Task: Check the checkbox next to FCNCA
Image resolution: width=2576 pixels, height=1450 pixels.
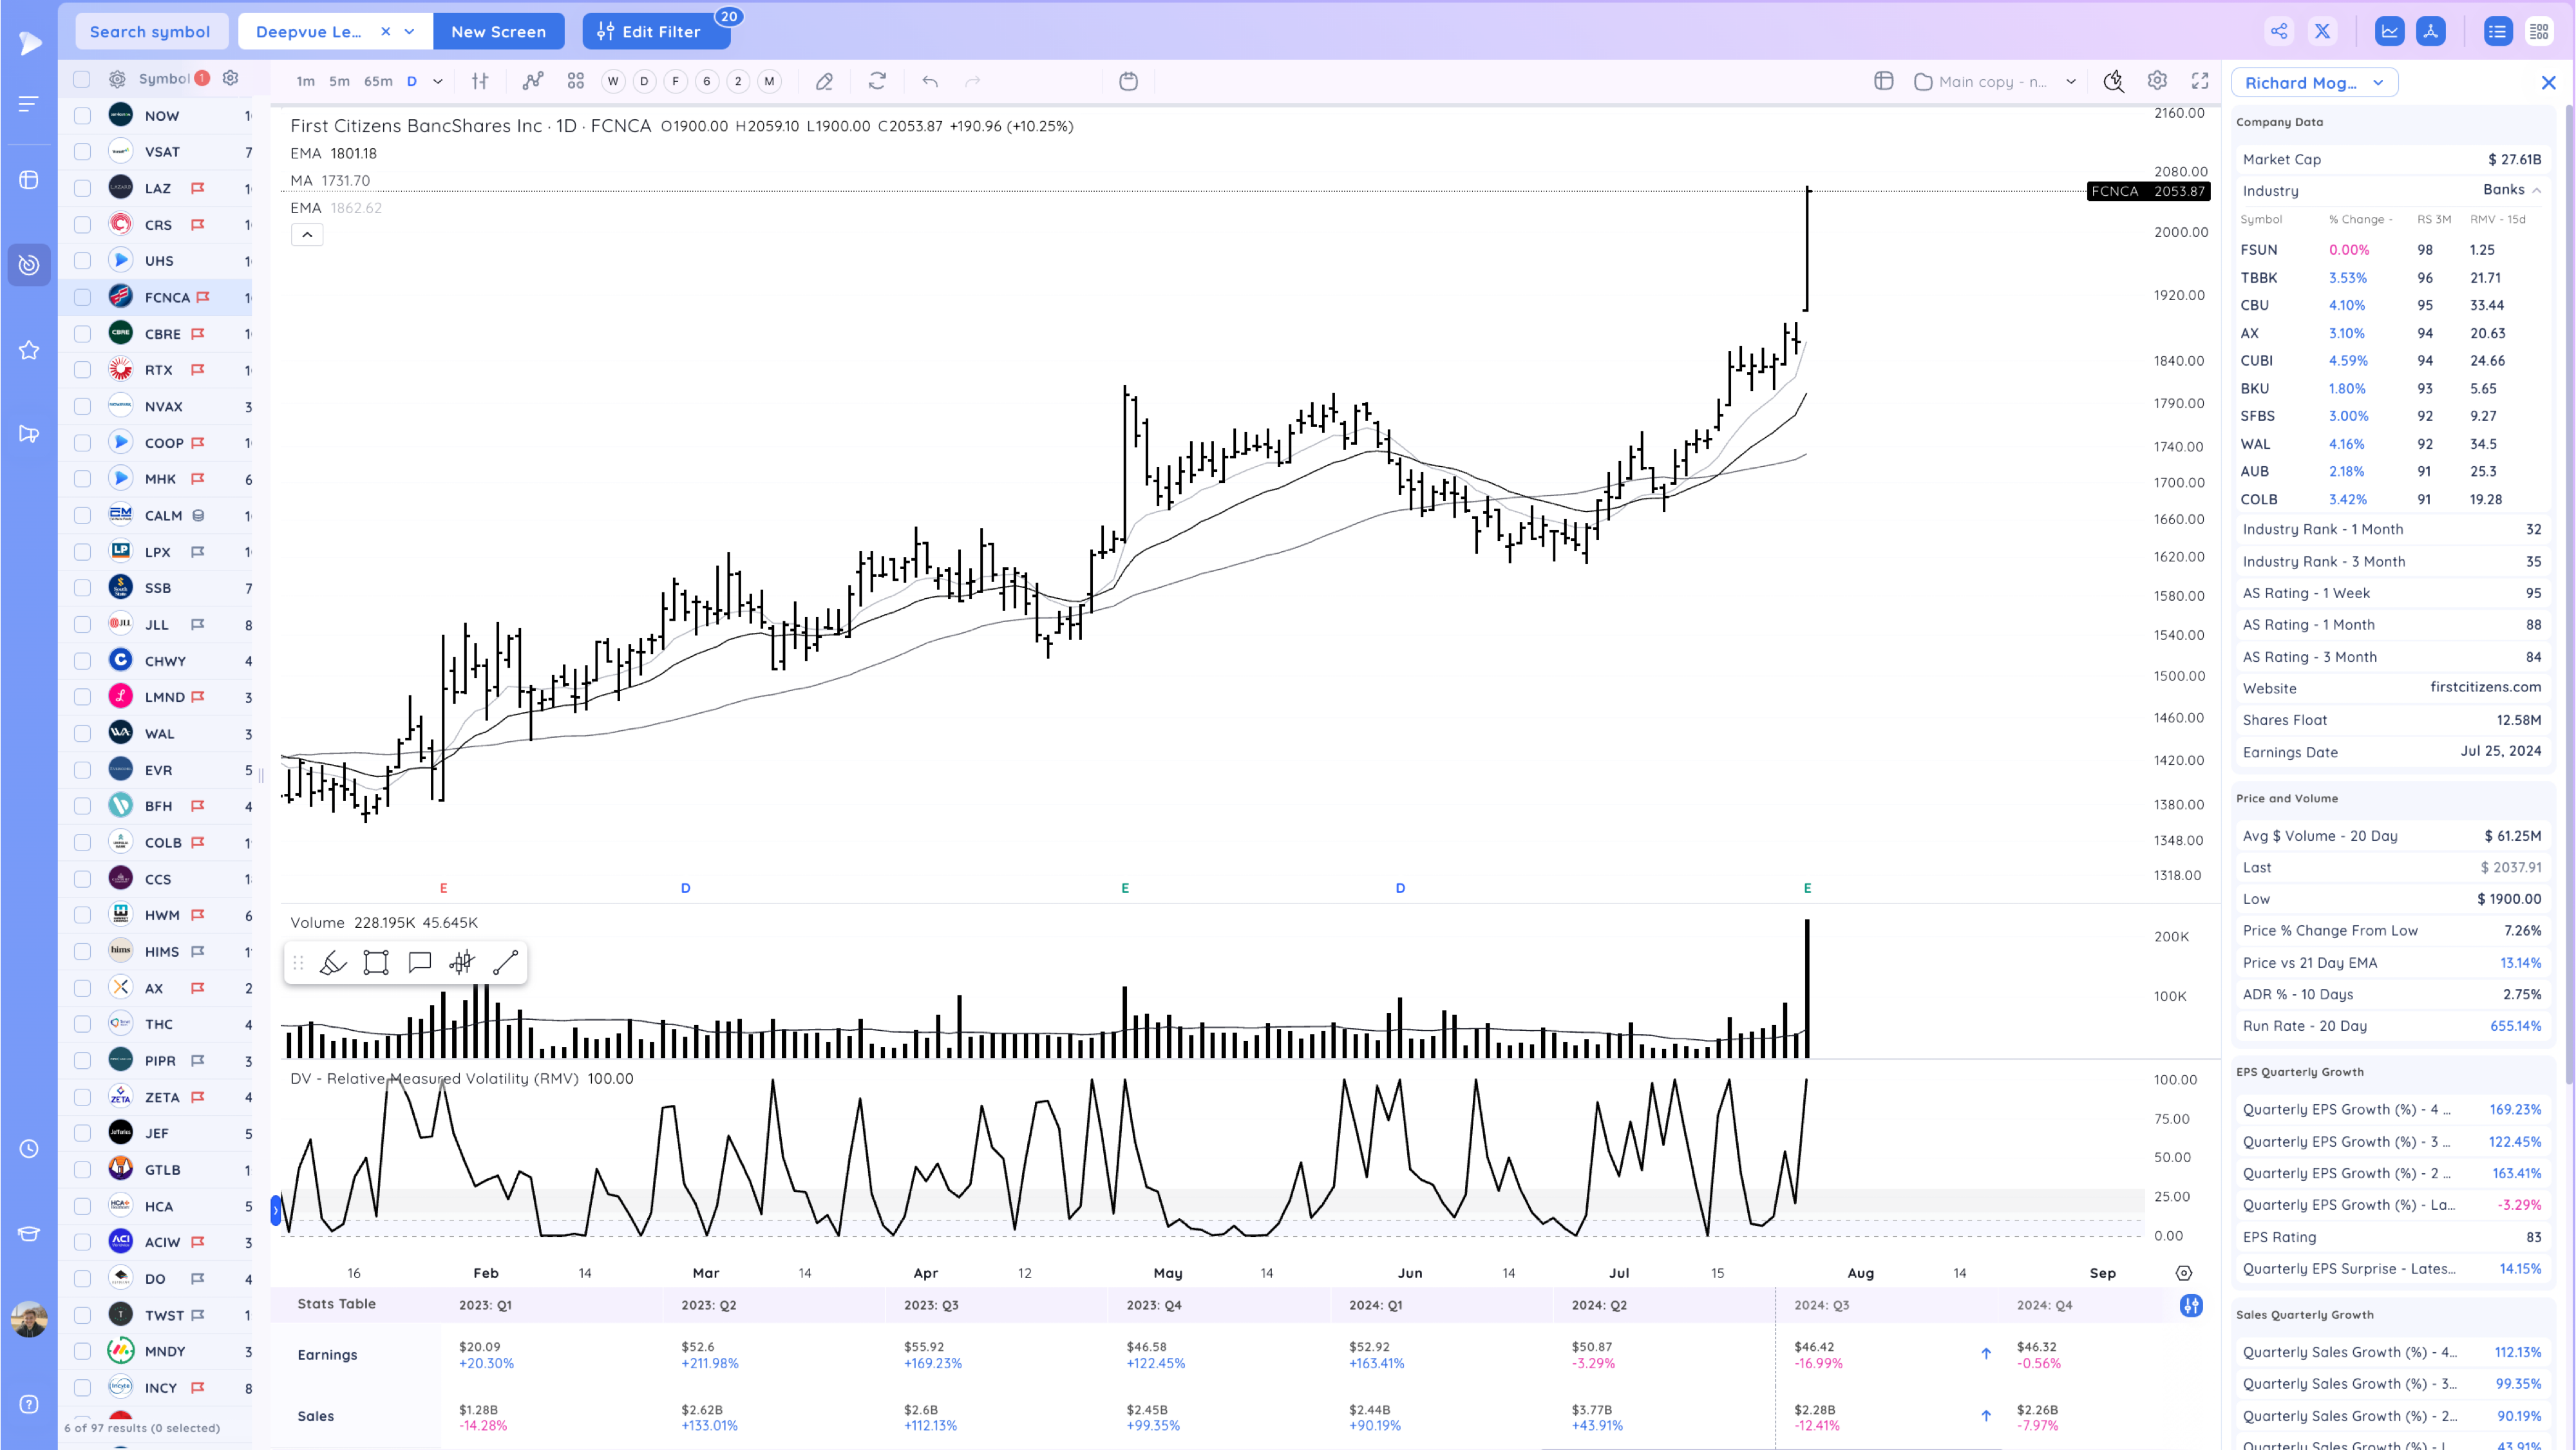Action: click(82, 297)
